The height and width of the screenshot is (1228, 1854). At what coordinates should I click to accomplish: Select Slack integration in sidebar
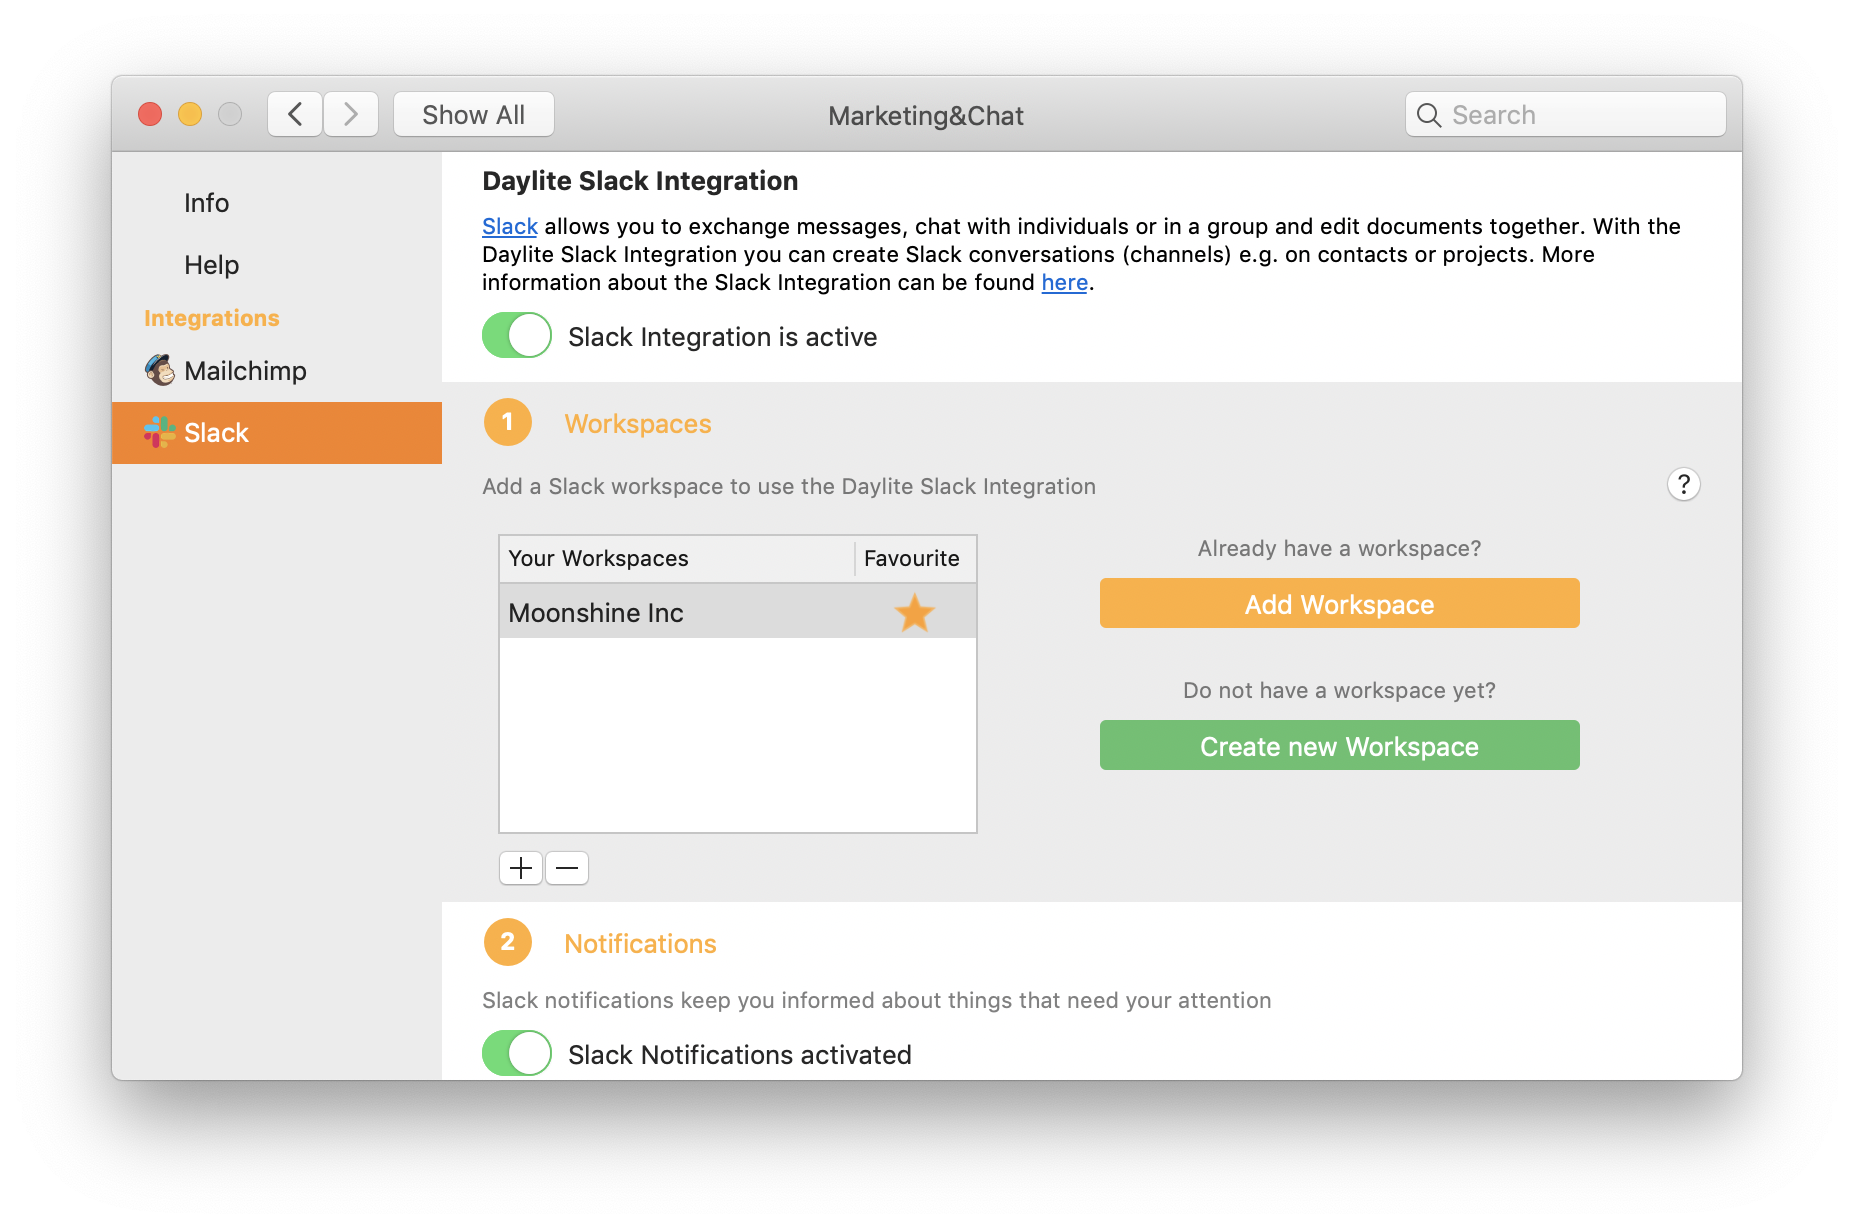tap(276, 433)
